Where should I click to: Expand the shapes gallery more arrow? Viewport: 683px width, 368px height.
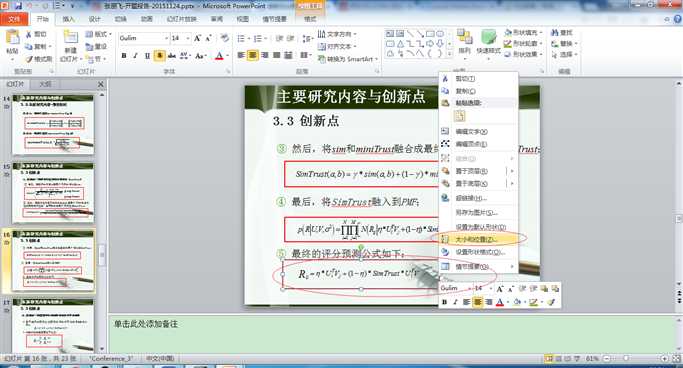(450, 54)
